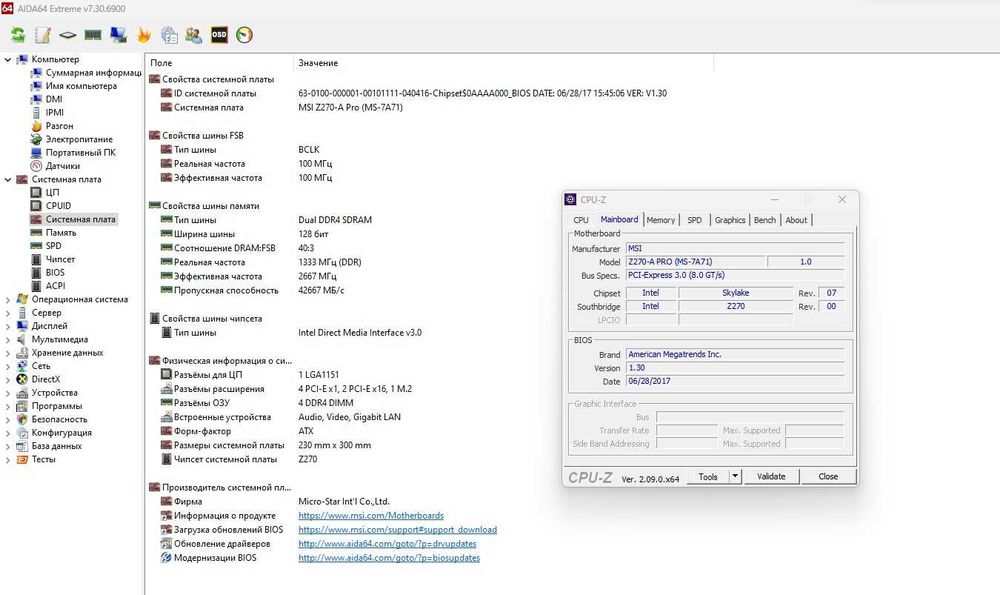Click the AIDA64 app title icon

7,8
